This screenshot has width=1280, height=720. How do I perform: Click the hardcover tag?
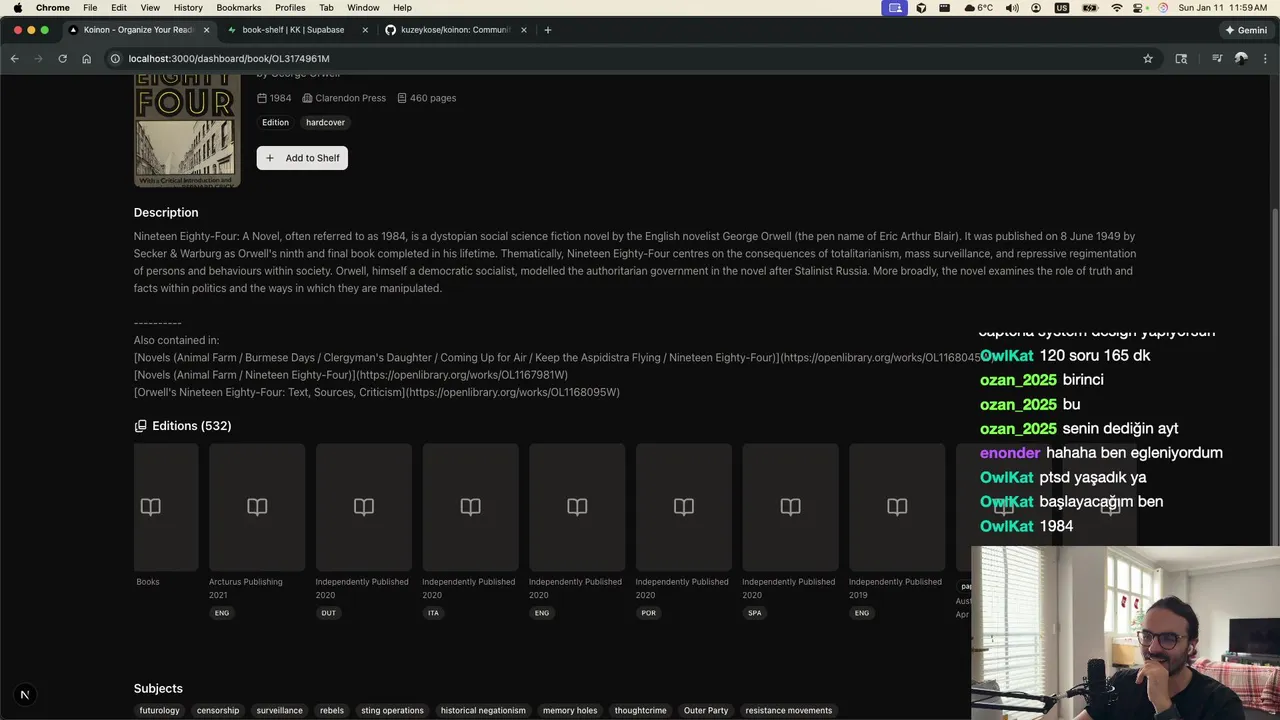pos(325,123)
